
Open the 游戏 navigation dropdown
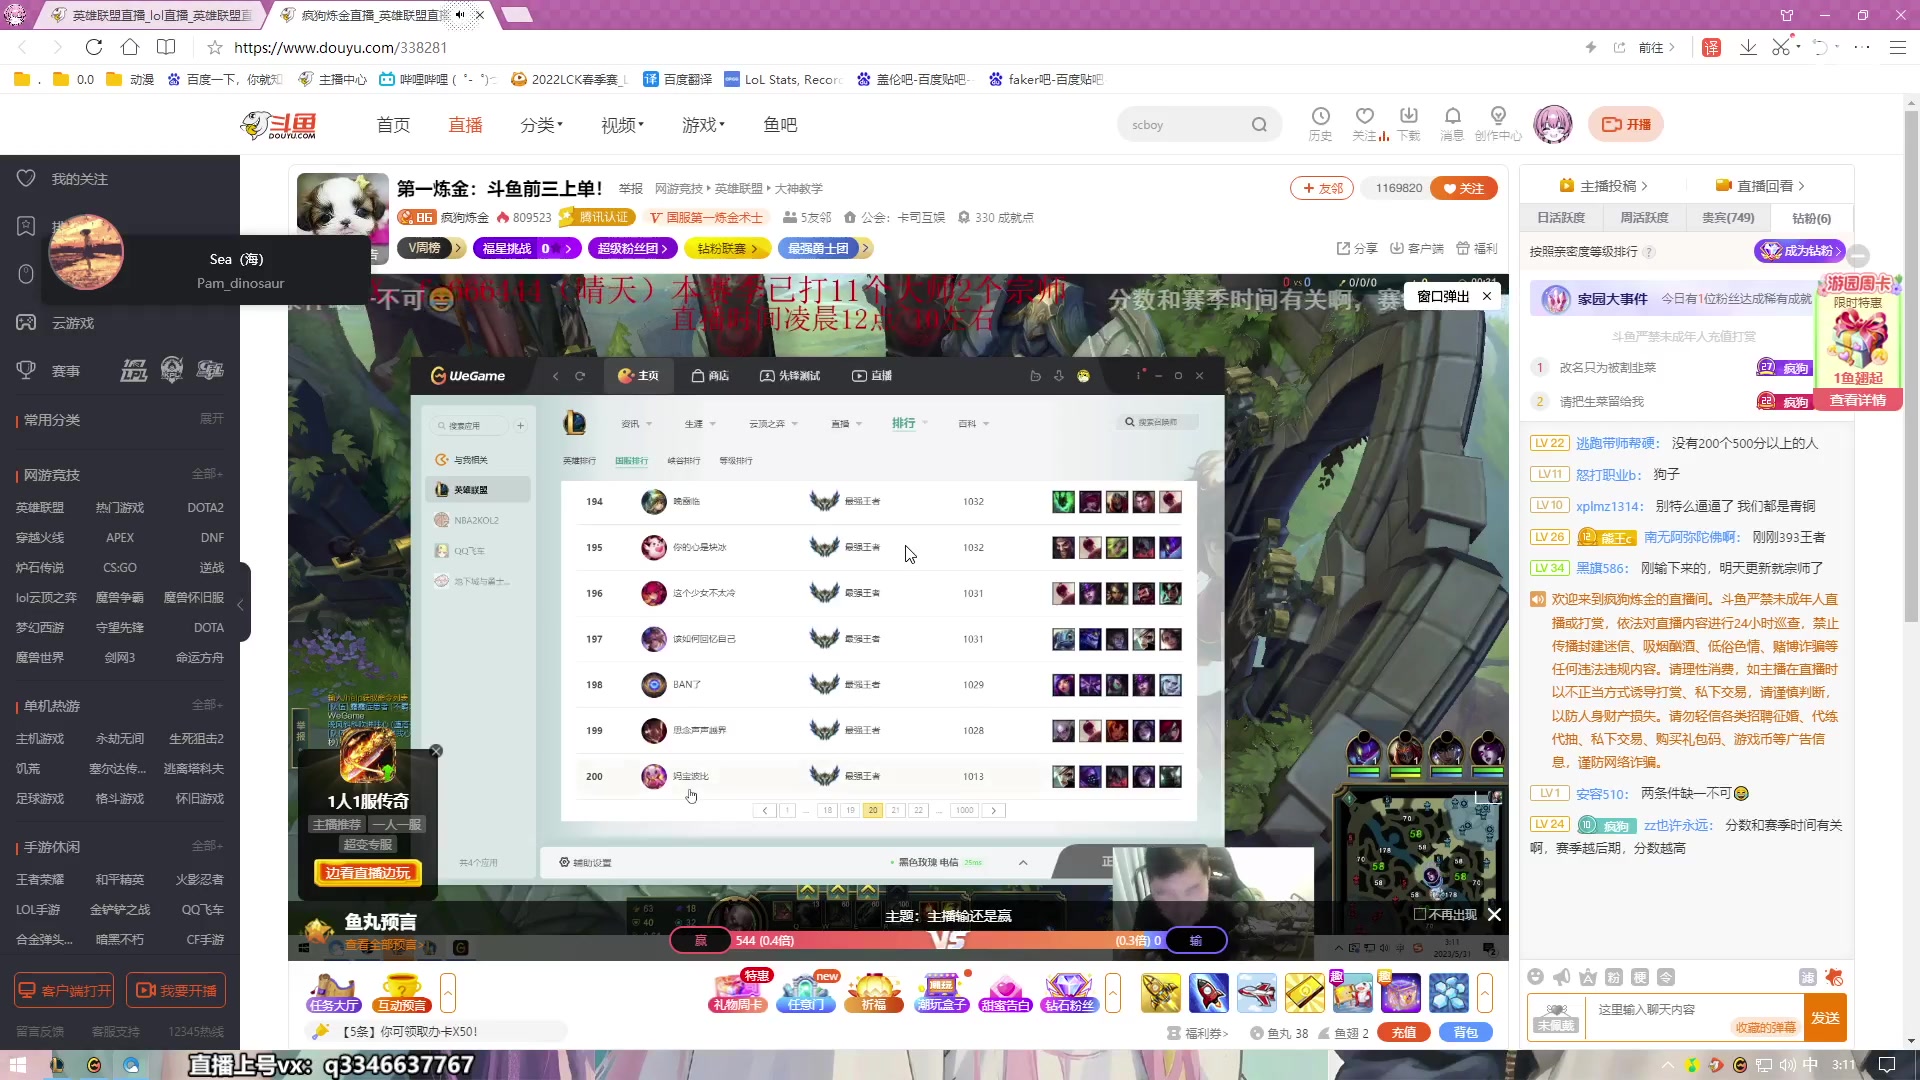pos(703,125)
